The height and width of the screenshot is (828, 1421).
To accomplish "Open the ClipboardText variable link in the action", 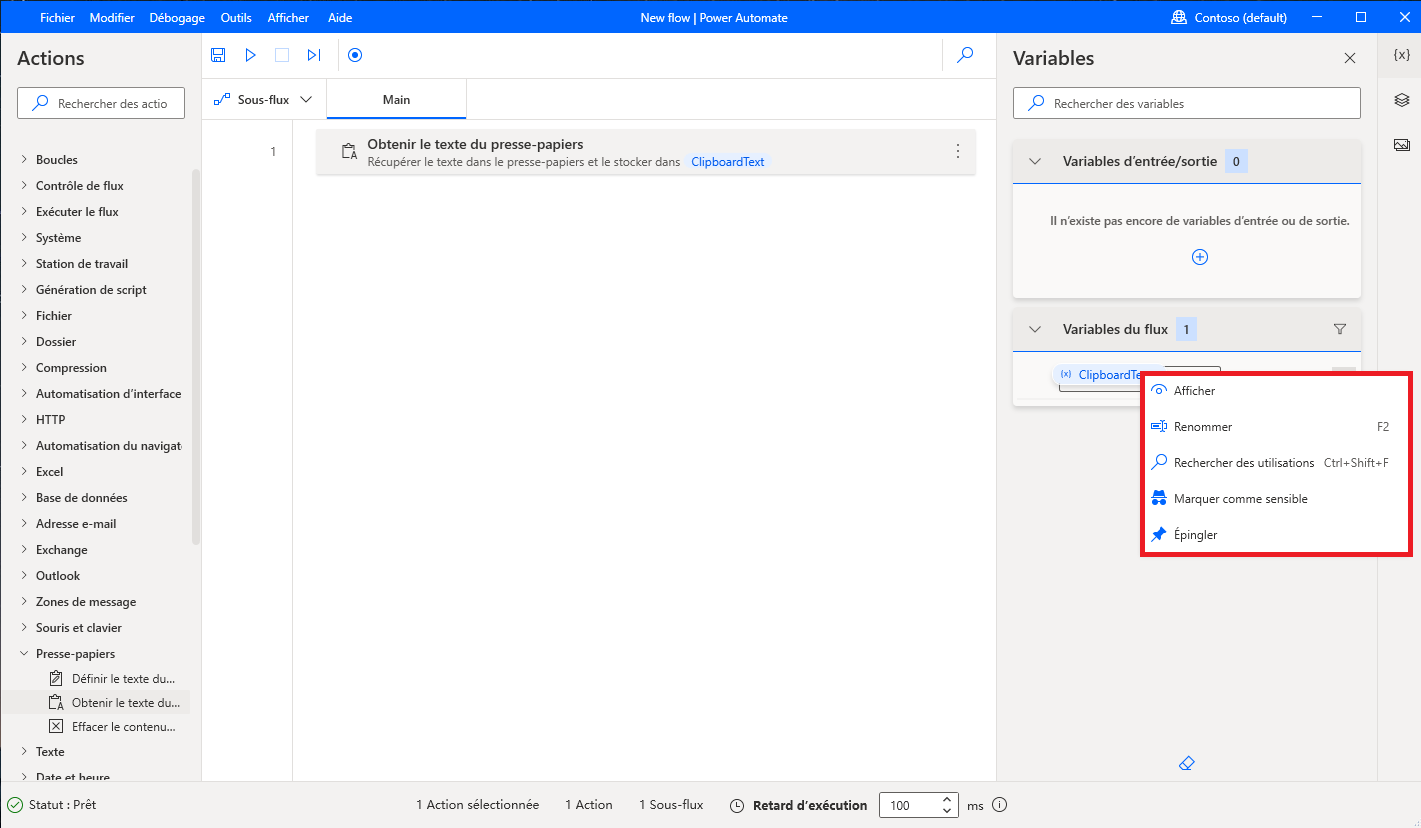I will pos(727,160).
